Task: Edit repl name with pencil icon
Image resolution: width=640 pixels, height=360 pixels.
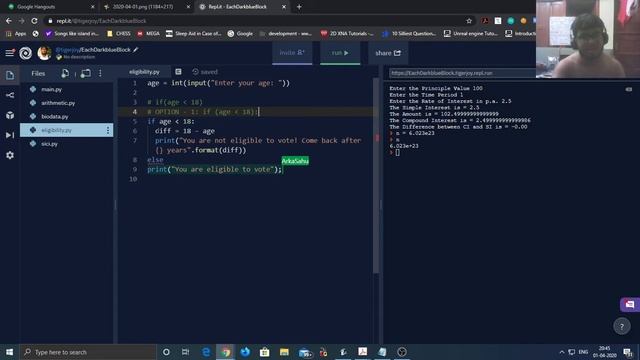Action: pos(136,49)
